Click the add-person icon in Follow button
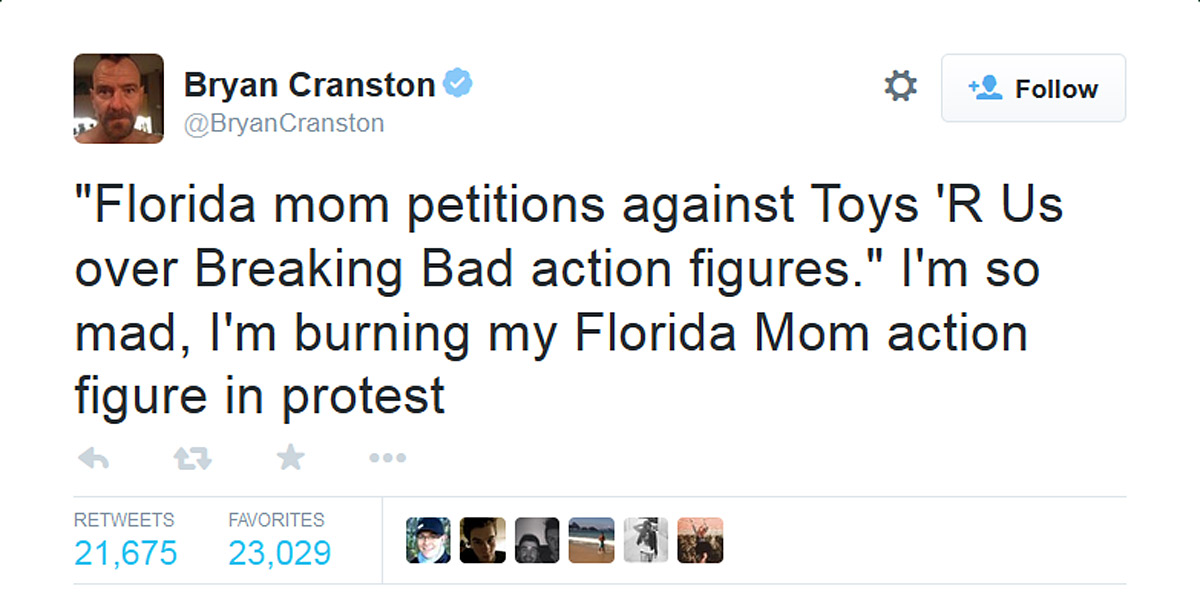Viewport: 1200px width, 600px height. point(985,88)
